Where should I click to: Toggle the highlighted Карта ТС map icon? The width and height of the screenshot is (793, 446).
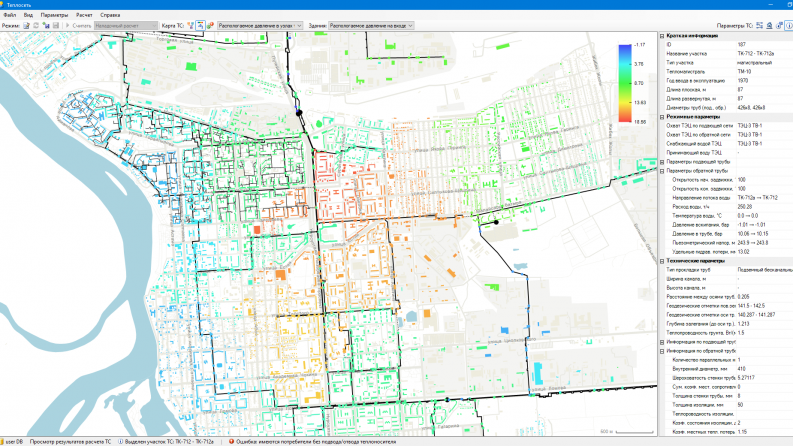[196, 25]
